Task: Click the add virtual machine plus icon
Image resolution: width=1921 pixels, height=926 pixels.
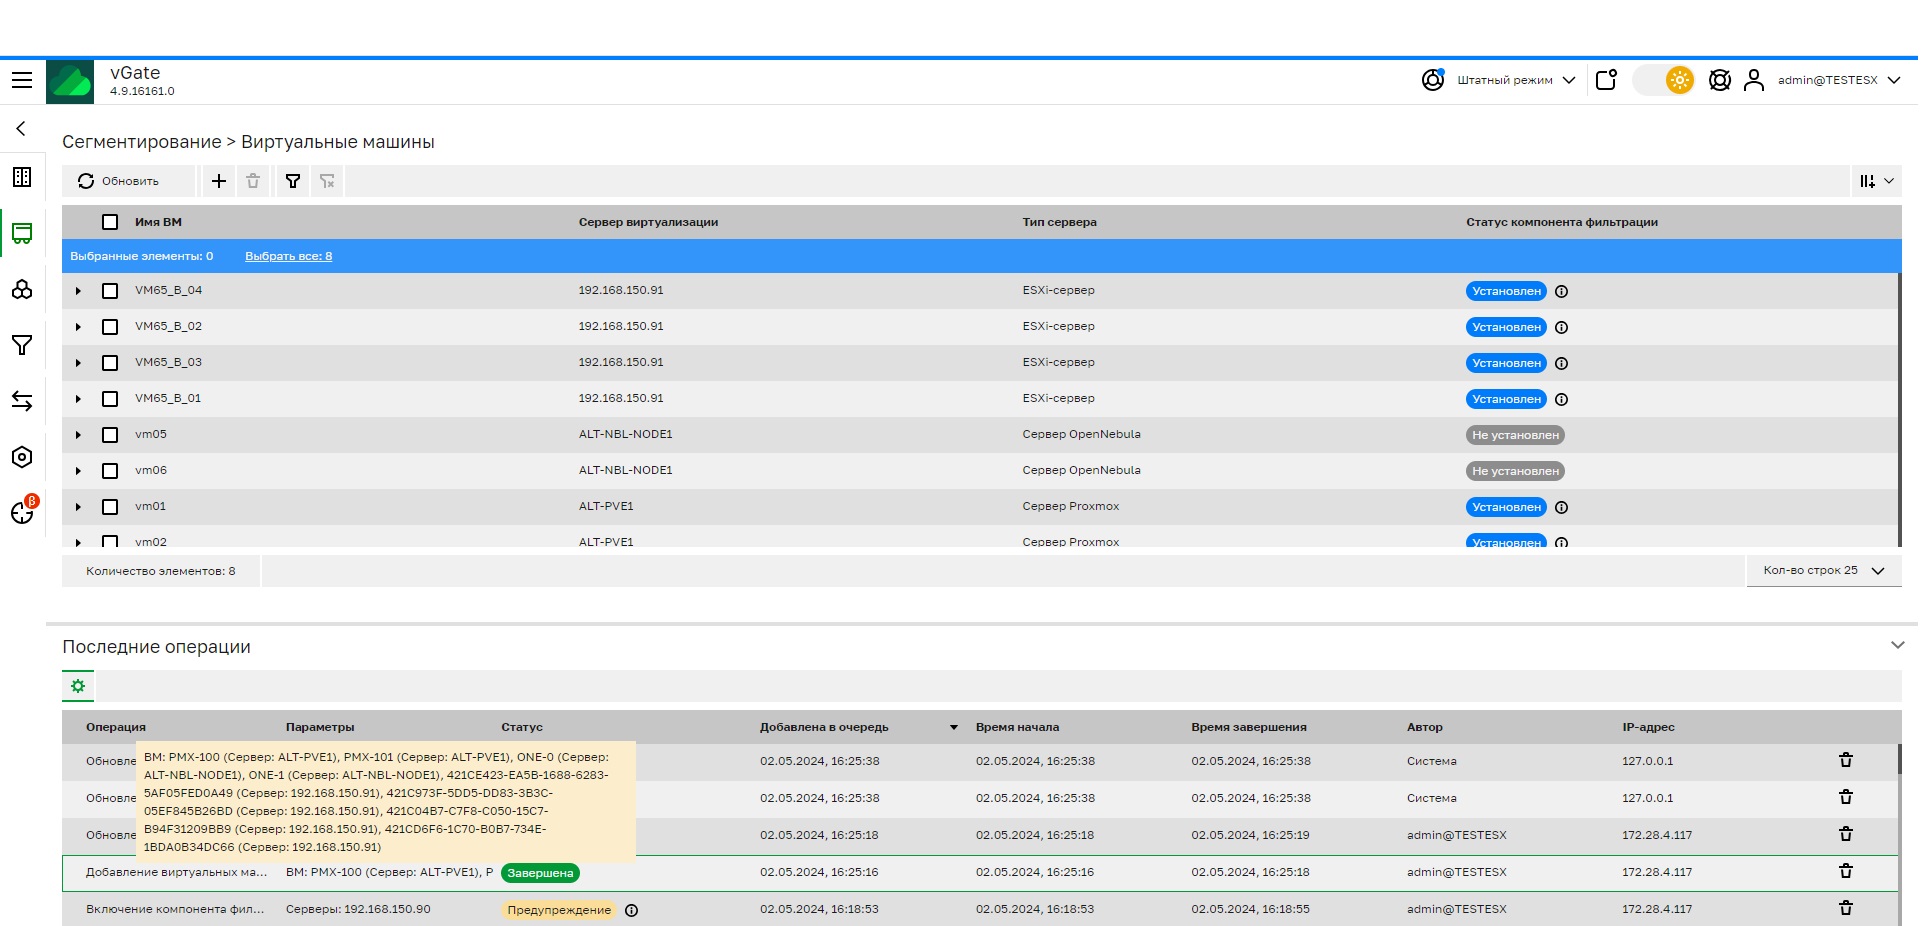Action: [x=219, y=181]
